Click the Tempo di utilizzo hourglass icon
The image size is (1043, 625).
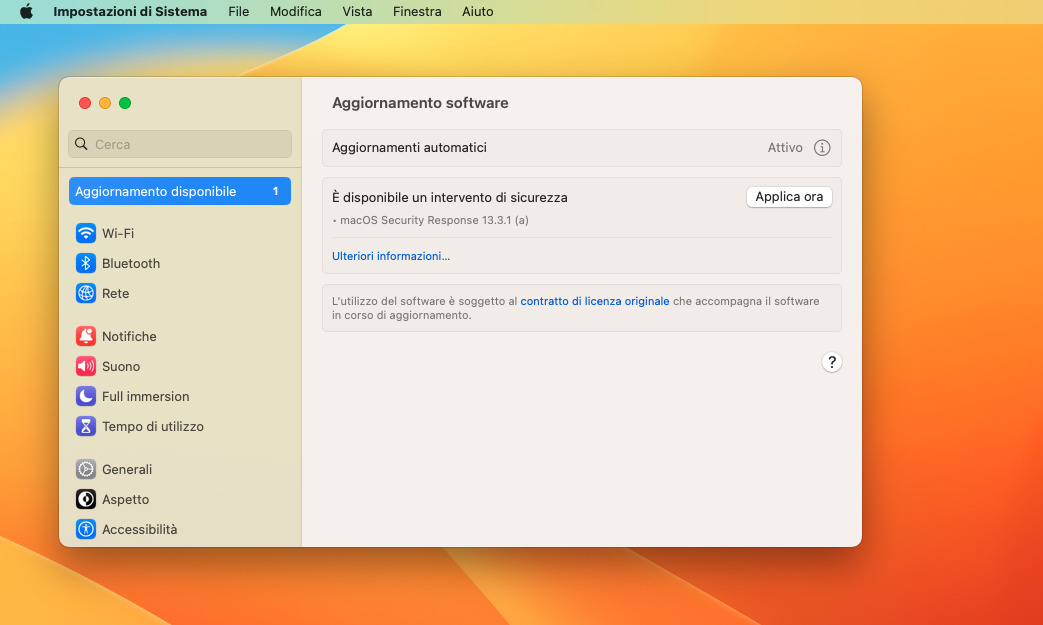86,426
